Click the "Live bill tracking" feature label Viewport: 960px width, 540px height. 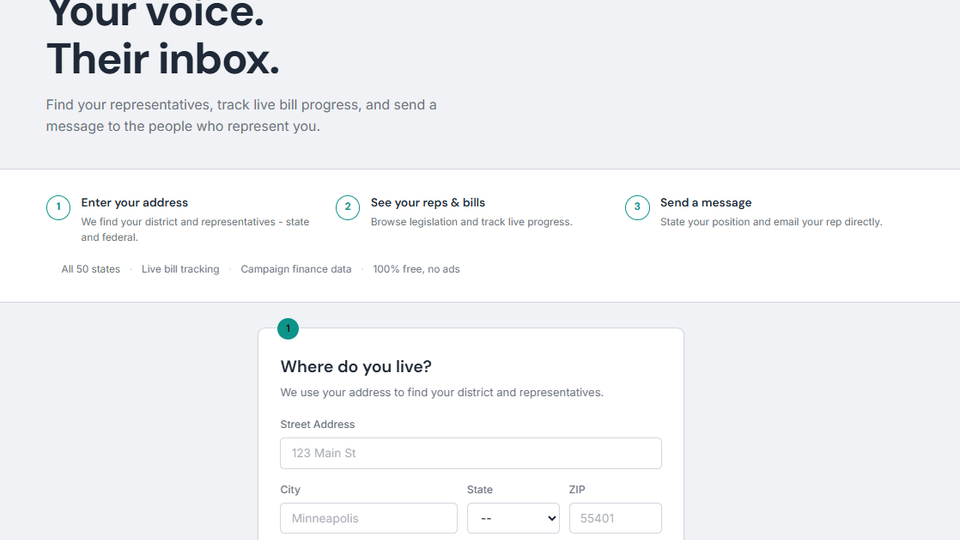click(x=180, y=269)
